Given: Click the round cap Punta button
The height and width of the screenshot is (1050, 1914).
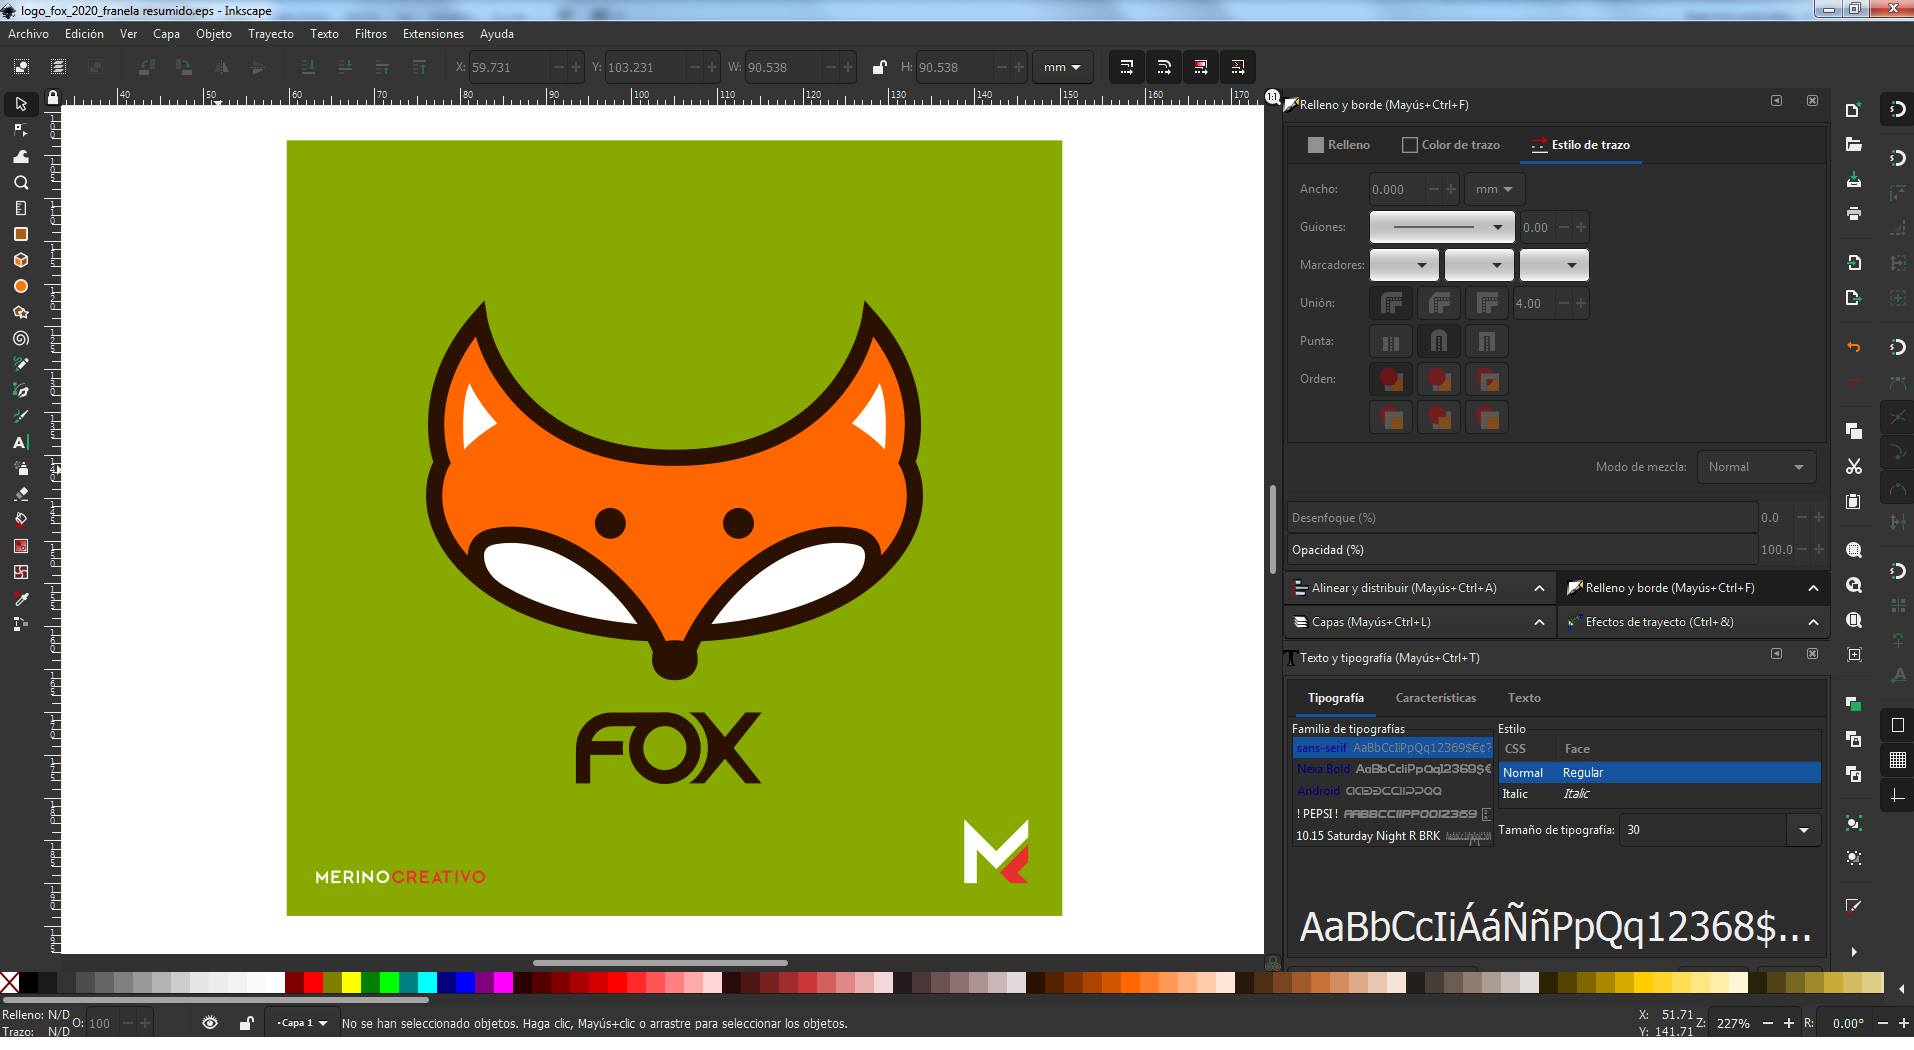Looking at the screenshot, I should pos(1438,341).
